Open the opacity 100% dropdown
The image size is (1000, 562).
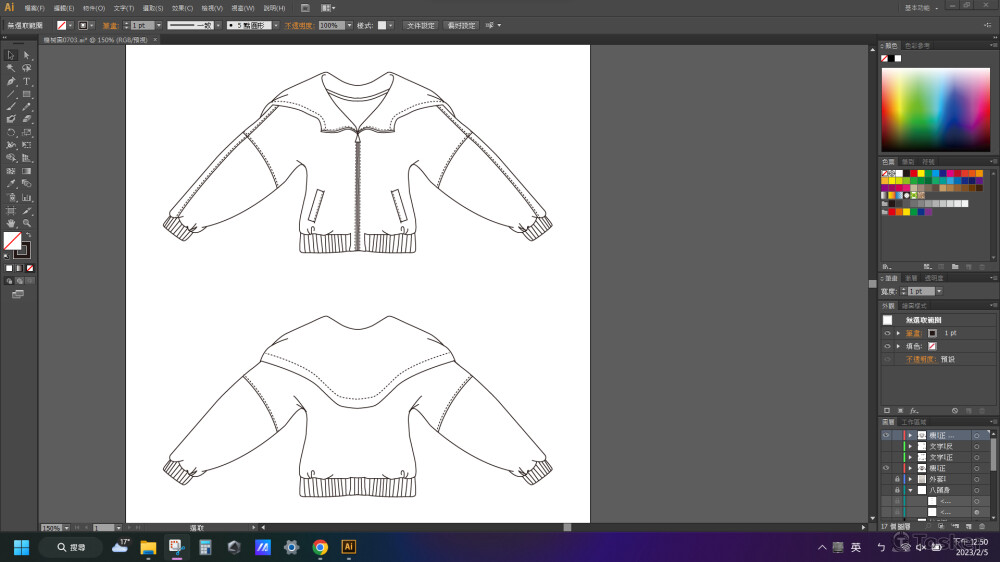(x=349, y=25)
